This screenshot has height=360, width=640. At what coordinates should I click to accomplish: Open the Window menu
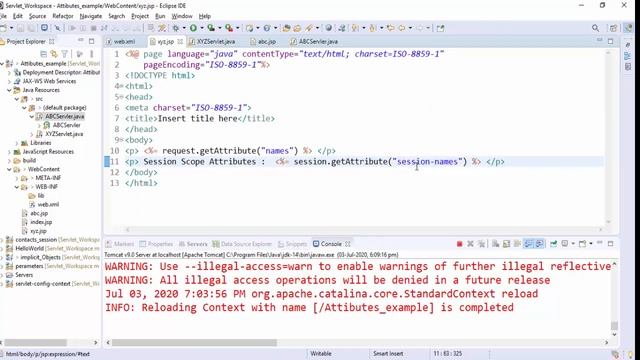[182, 16]
